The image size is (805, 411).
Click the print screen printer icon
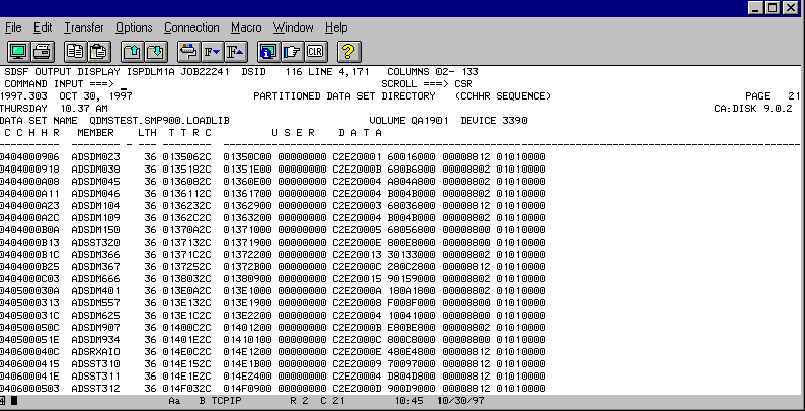point(43,52)
